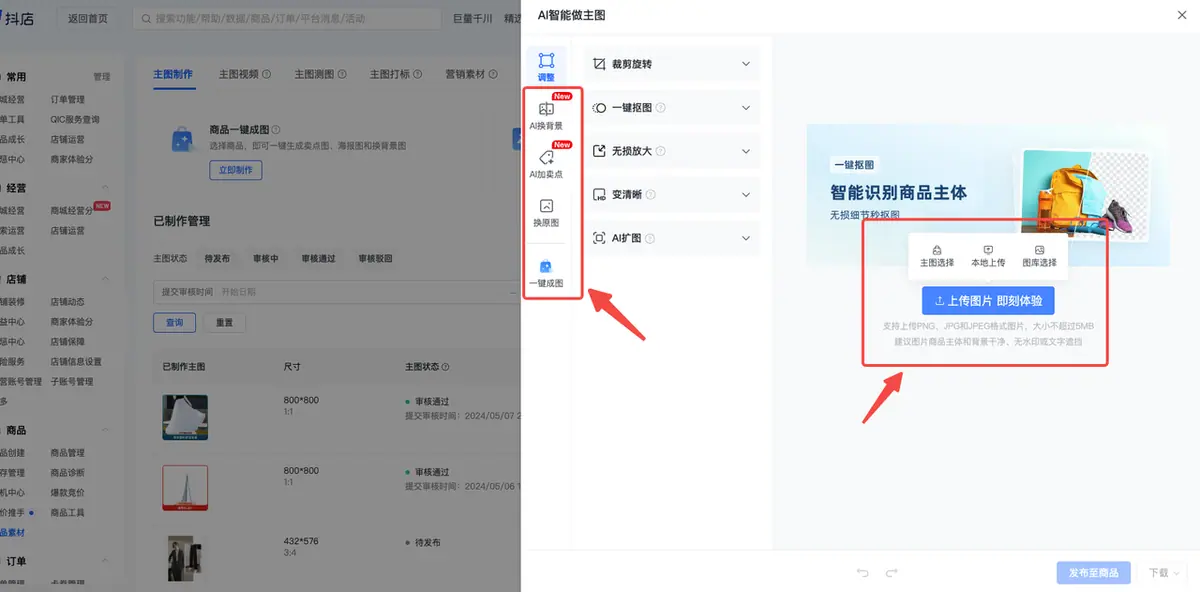
Task: Switch to the 主图测图 tab
Action: (x=314, y=74)
